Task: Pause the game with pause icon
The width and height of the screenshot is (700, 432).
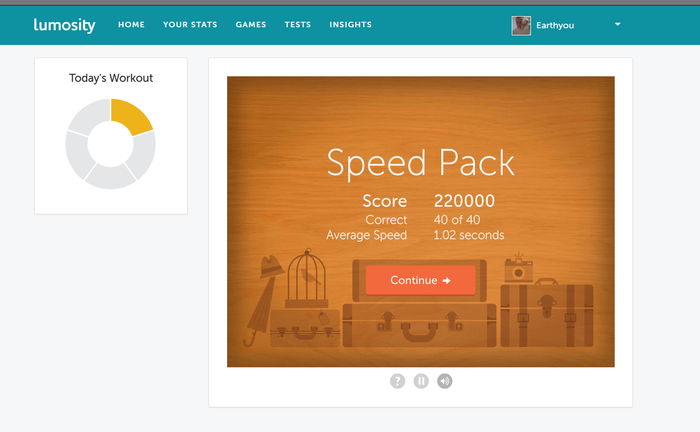Action: pyautogui.click(x=421, y=381)
